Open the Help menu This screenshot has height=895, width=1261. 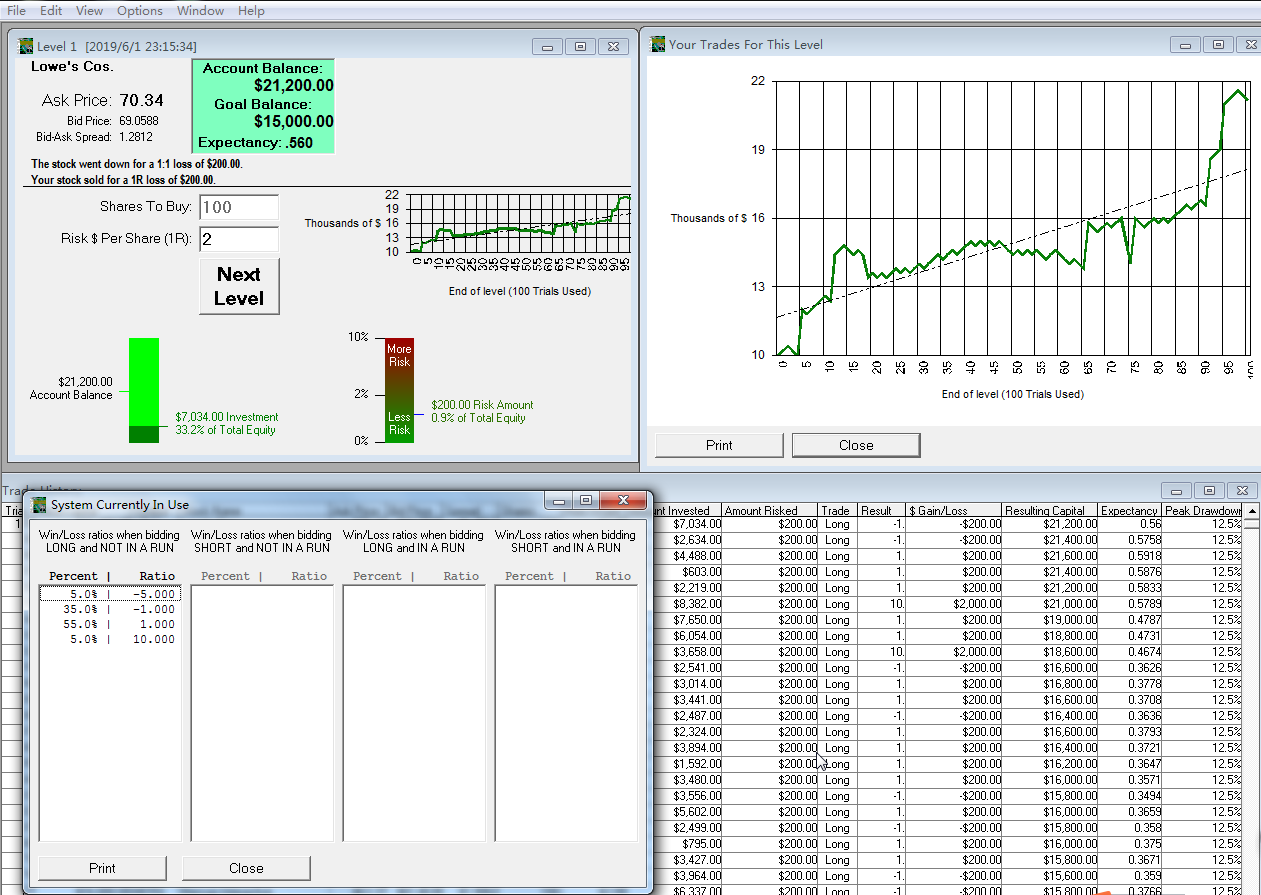pos(252,10)
